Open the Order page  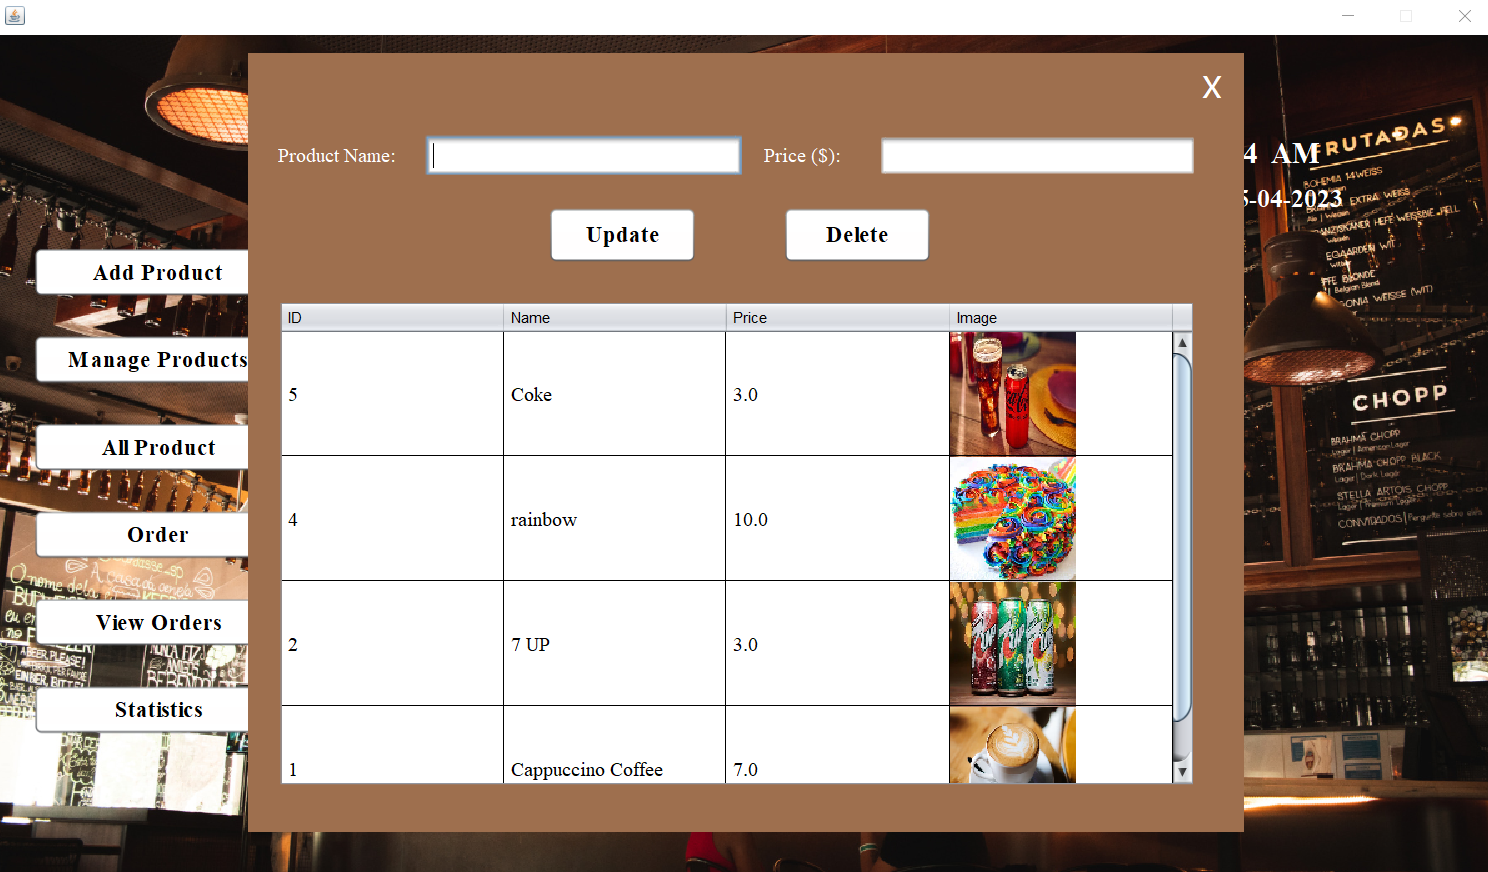(142, 535)
